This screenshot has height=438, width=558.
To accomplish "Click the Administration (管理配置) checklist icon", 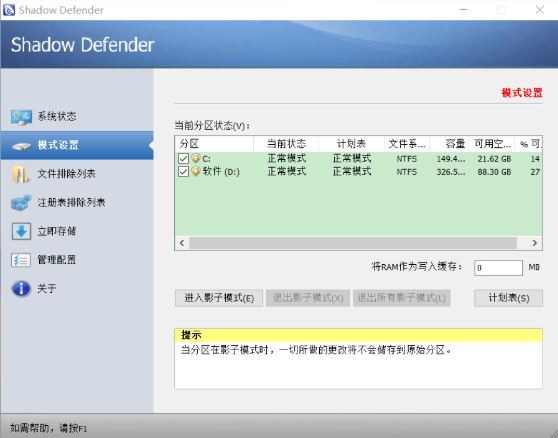I will click(x=21, y=260).
